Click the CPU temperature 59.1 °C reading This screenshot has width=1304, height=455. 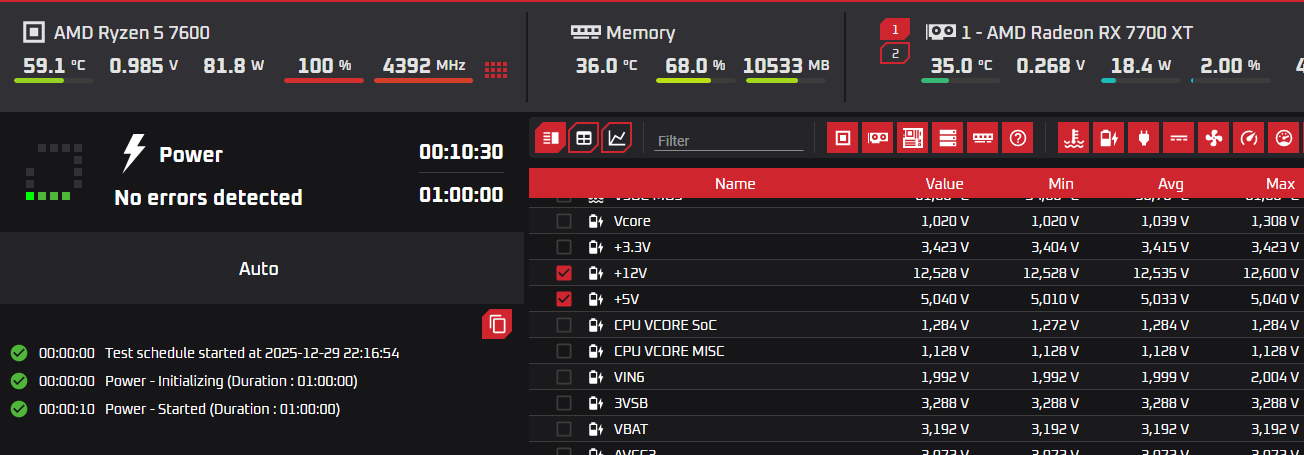55,65
